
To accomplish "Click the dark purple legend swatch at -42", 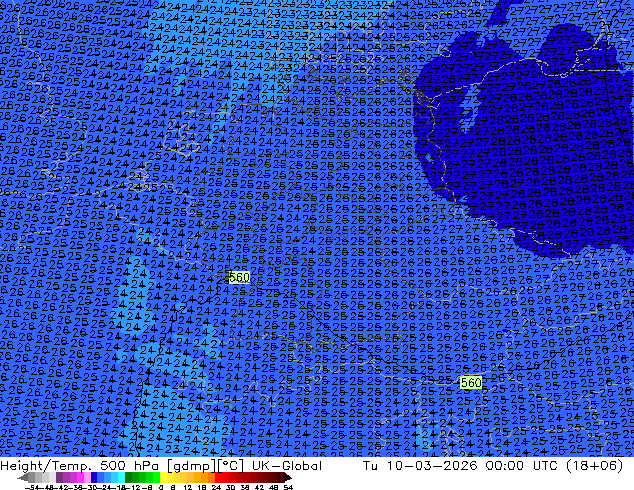I will [59, 478].
